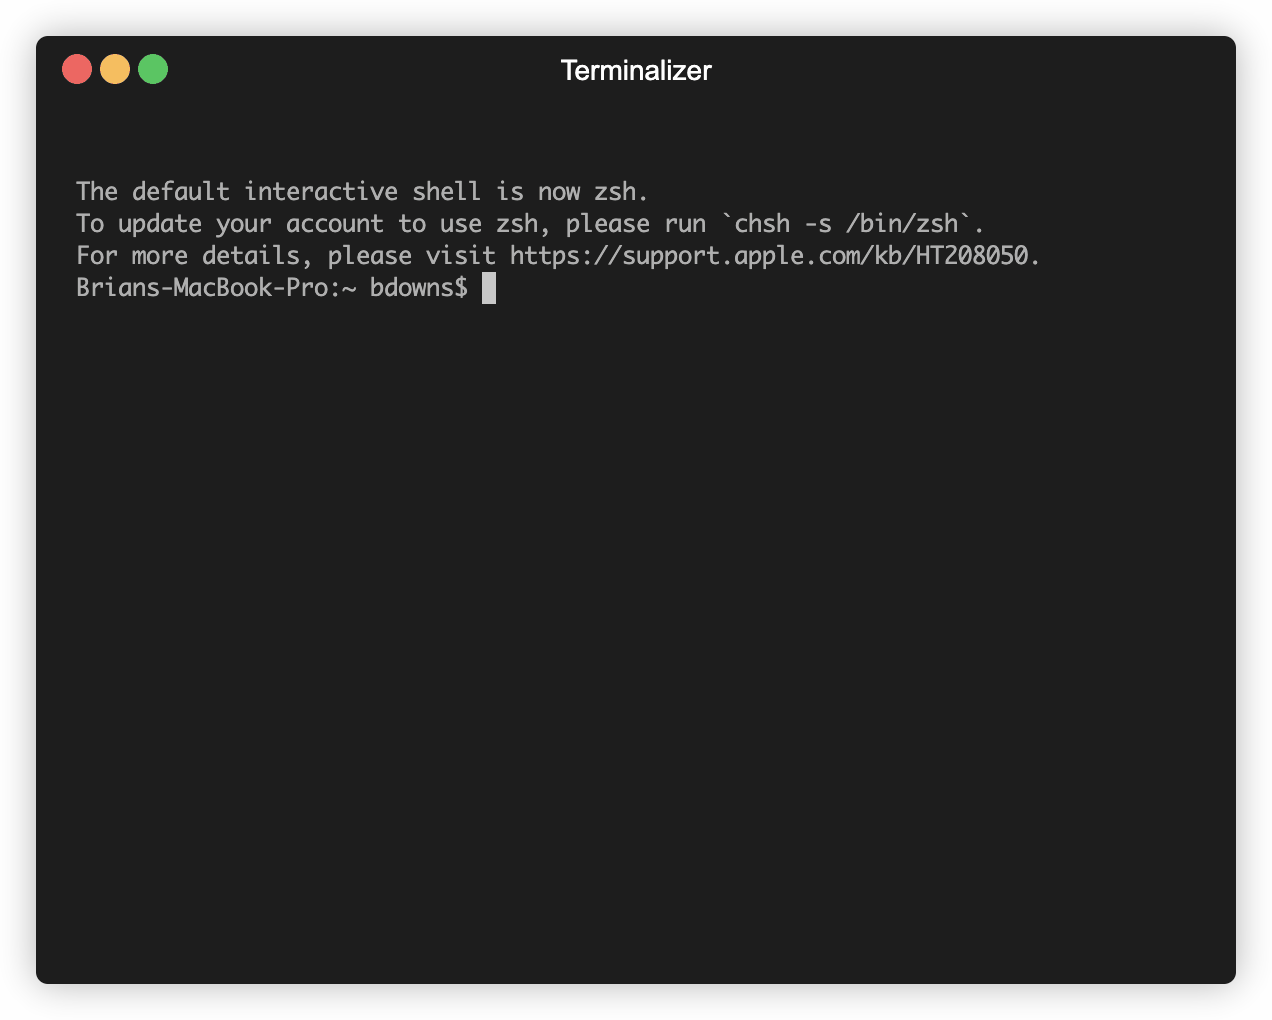Click the word "visit" before the URL

pyautogui.click(x=461, y=256)
